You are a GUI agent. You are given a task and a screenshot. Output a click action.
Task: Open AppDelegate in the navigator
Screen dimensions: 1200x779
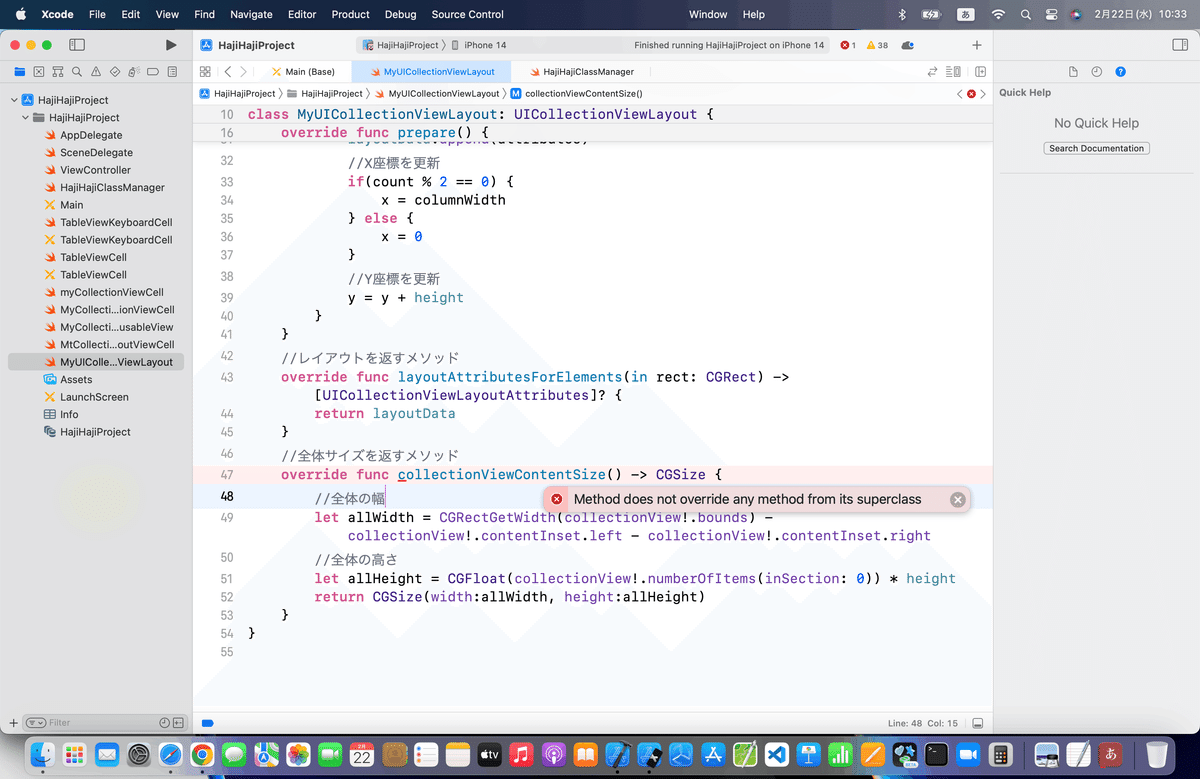(91, 135)
